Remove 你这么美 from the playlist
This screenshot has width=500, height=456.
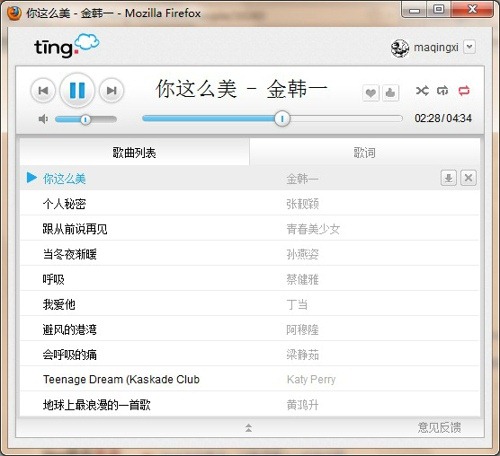pyautogui.click(x=468, y=178)
